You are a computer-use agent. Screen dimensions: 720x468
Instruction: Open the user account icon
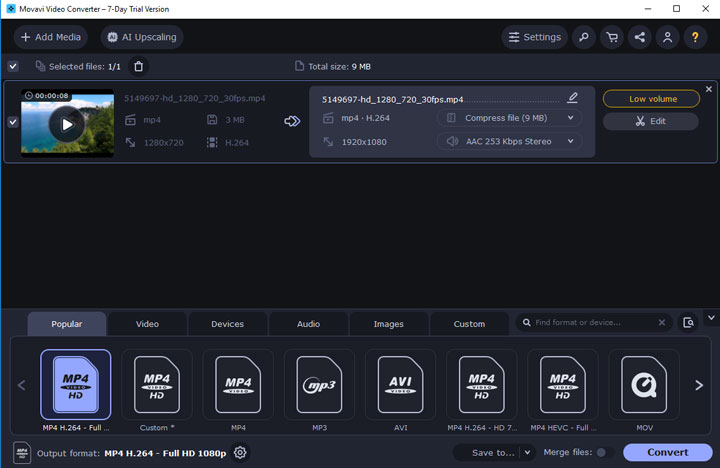coord(667,38)
